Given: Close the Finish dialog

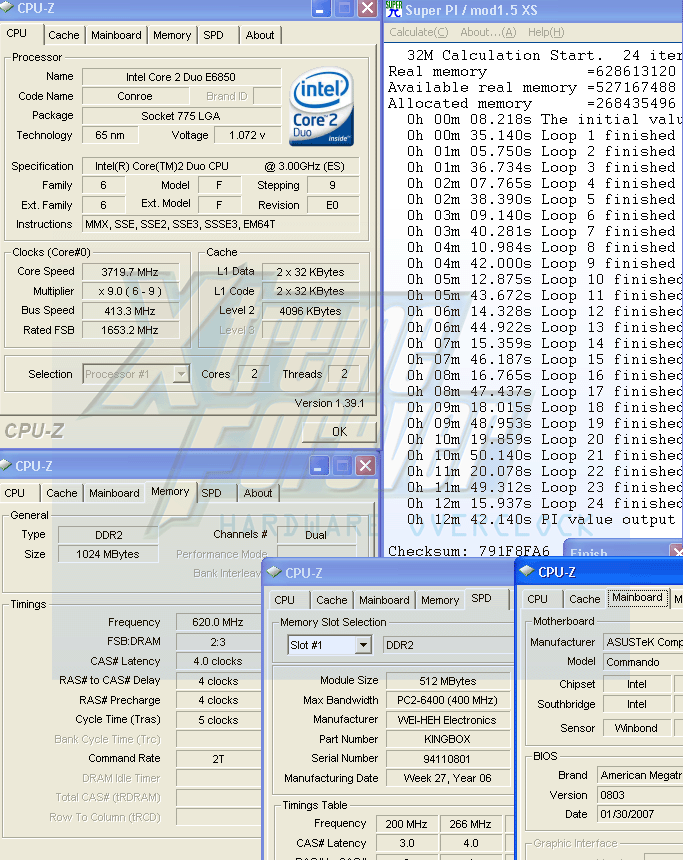Looking at the screenshot, I should [676, 552].
